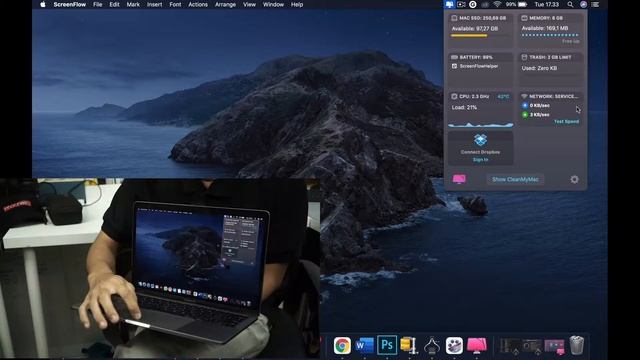Open the CleanMyMac menu bar icon
The width and height of the screenshot is (640, 360).
coord(449,4)
